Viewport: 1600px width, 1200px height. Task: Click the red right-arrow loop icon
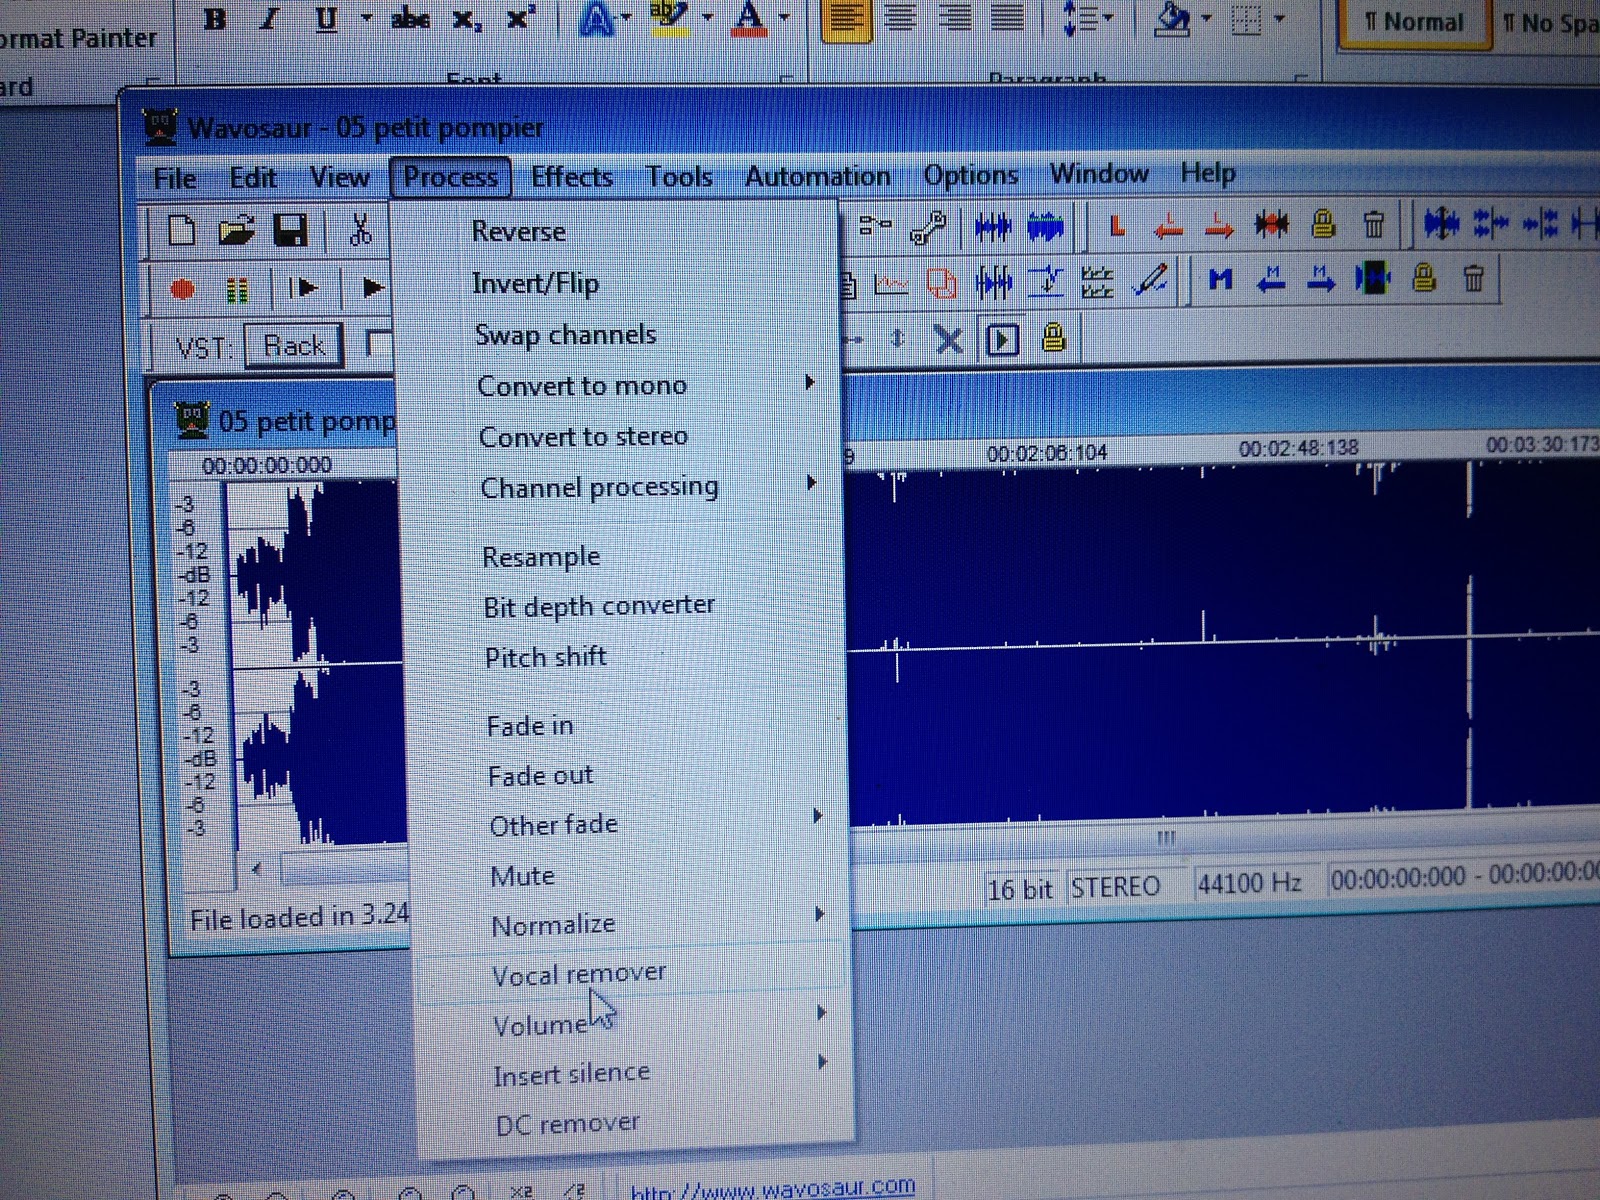point(1218,226)
